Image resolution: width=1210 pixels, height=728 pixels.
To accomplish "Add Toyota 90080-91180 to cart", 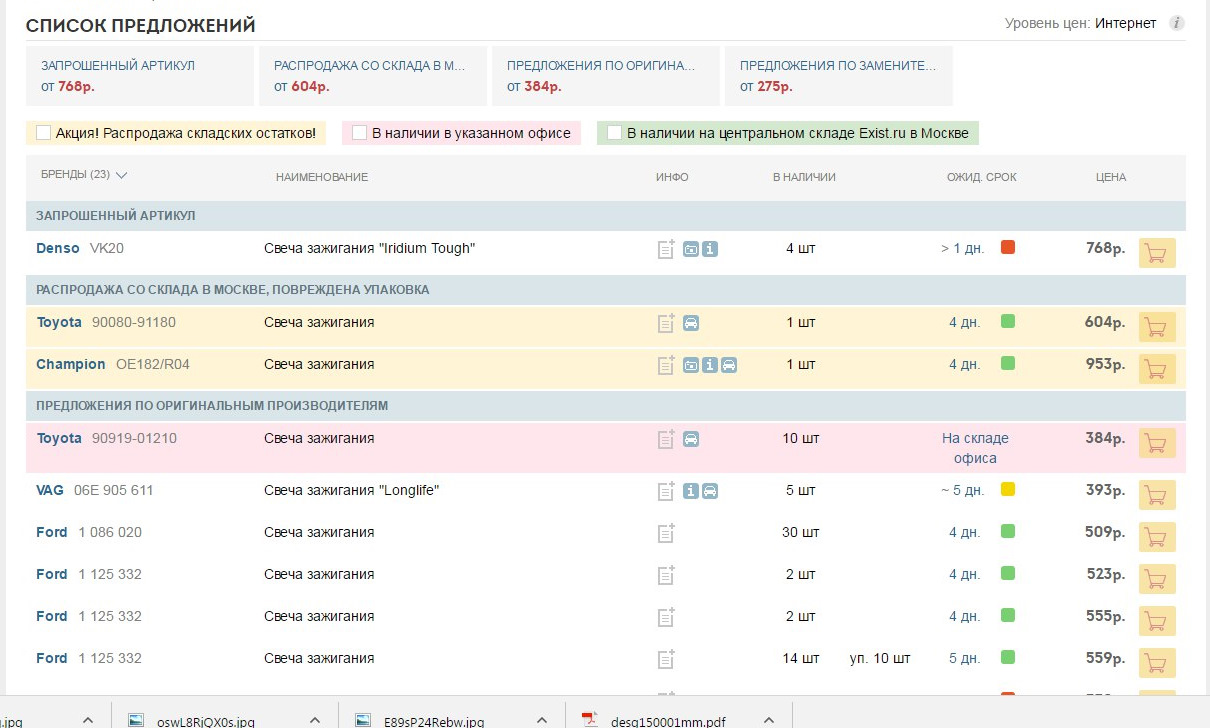I will click(1157, 326).
